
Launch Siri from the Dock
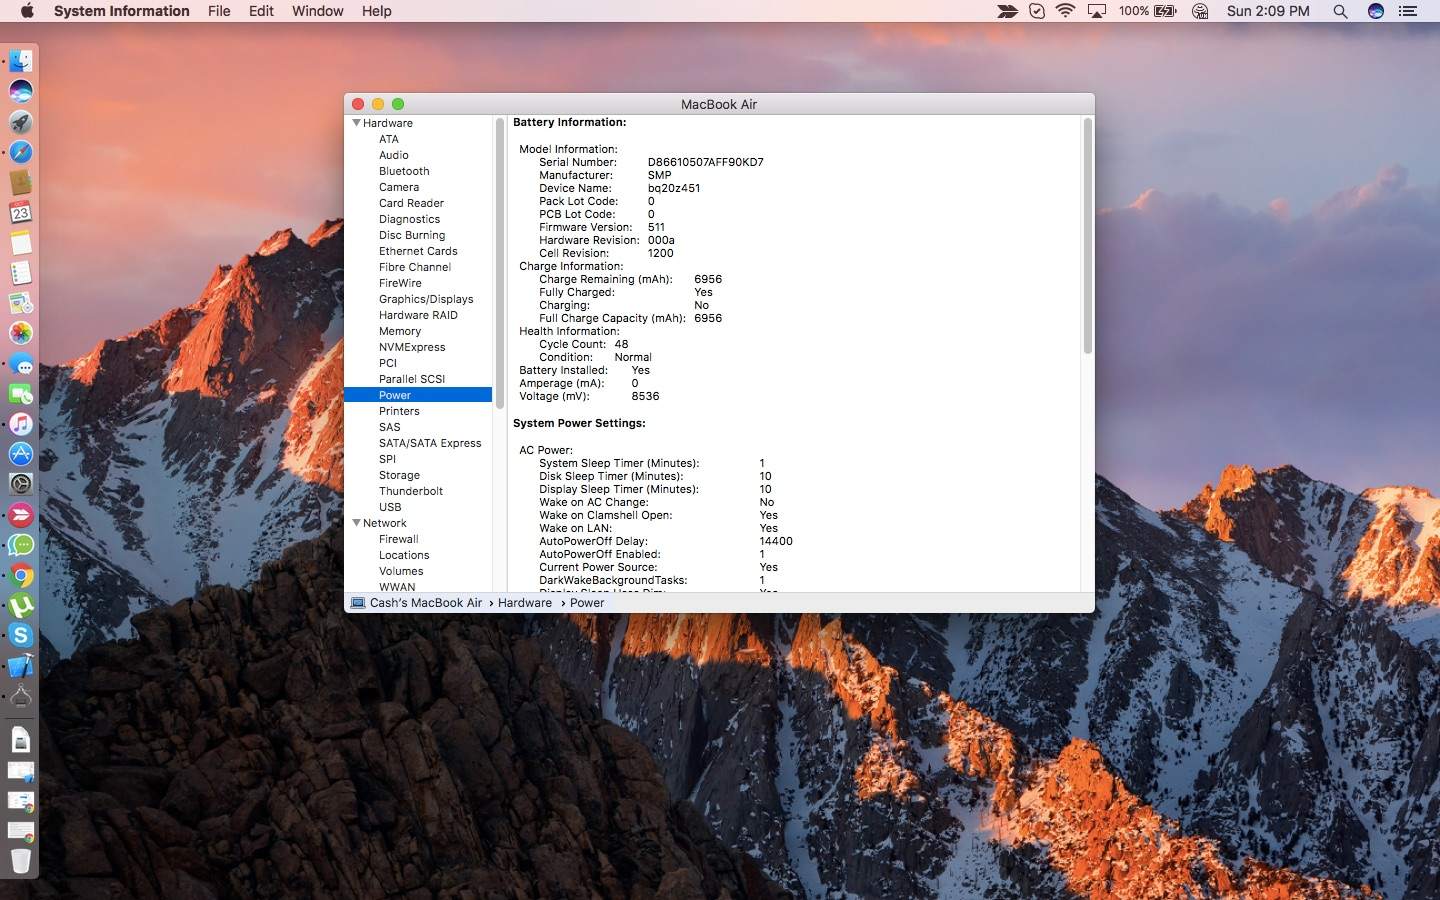click(21, 91)
